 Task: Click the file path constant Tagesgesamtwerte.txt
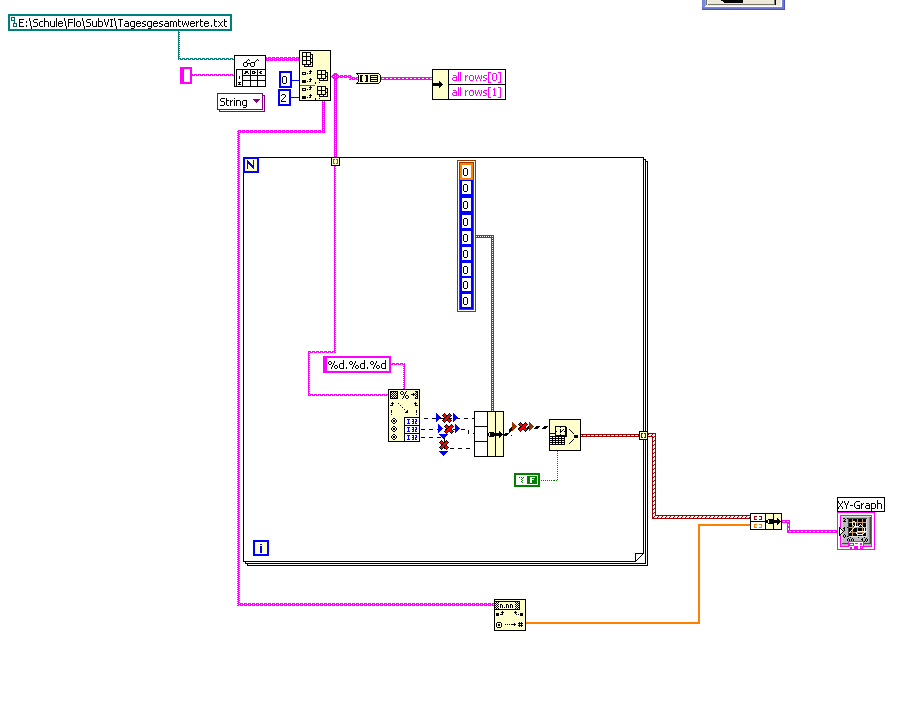click(120, 23)
